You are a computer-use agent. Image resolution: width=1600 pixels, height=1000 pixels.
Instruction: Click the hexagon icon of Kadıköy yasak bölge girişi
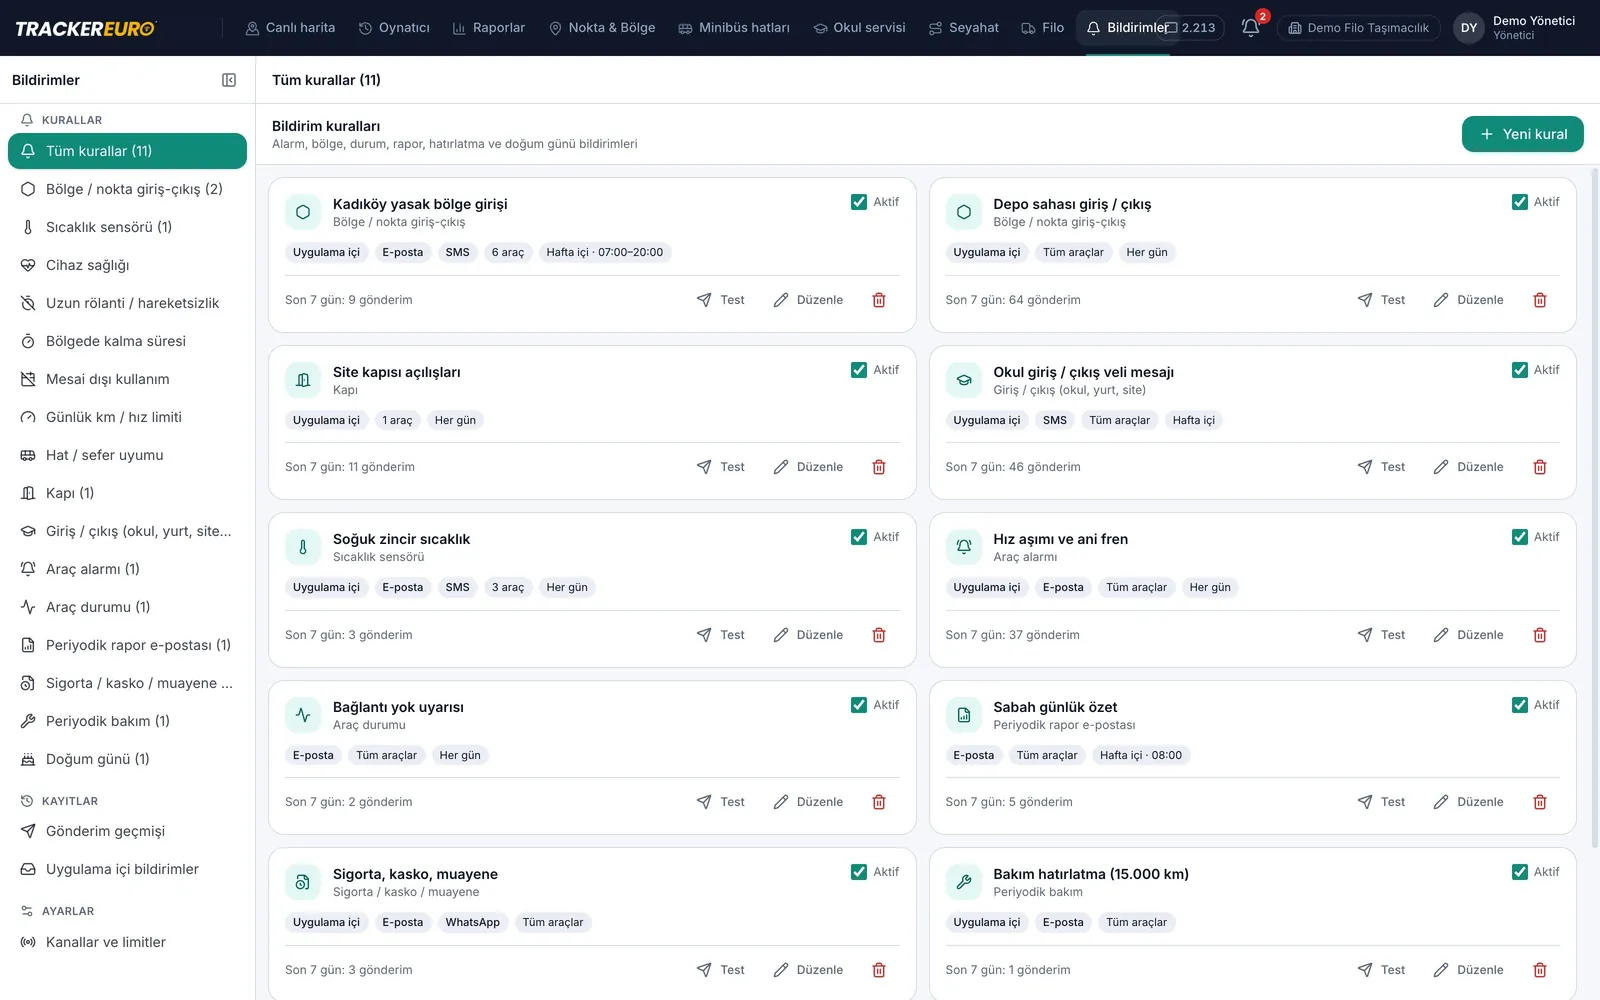point(303,212)
